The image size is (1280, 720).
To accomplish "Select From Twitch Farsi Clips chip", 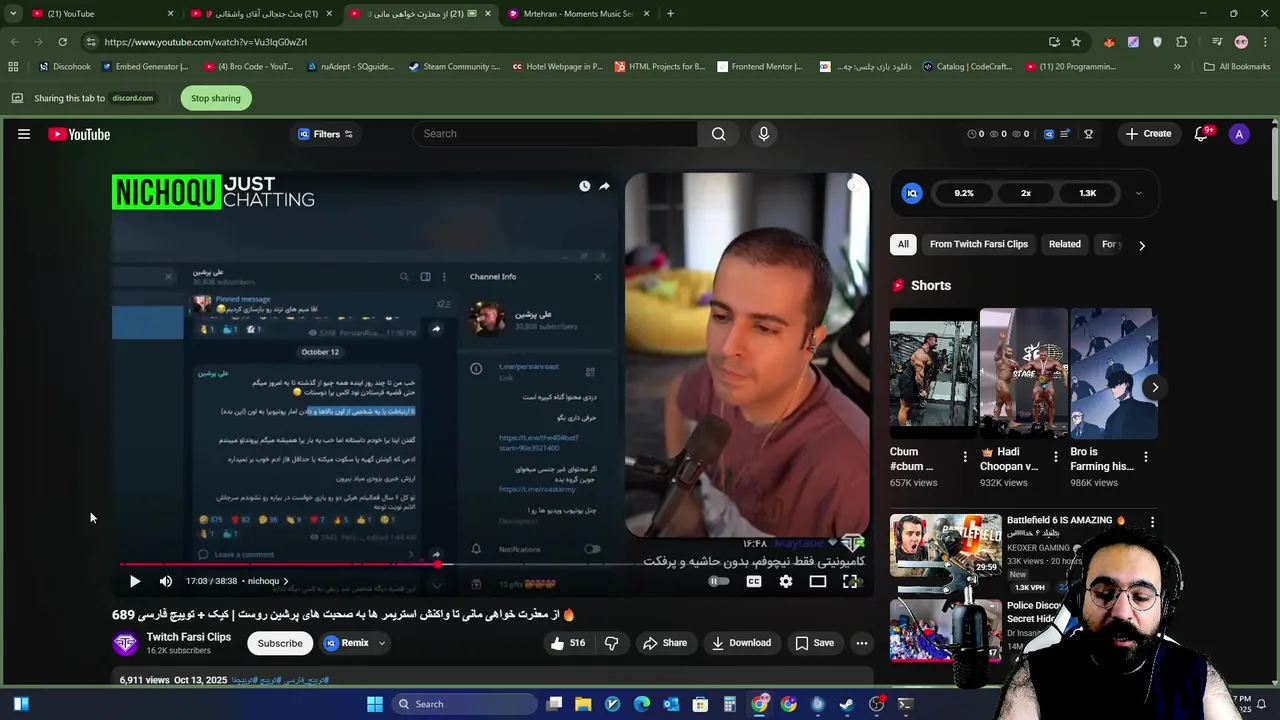I will [x=979, y=244].
